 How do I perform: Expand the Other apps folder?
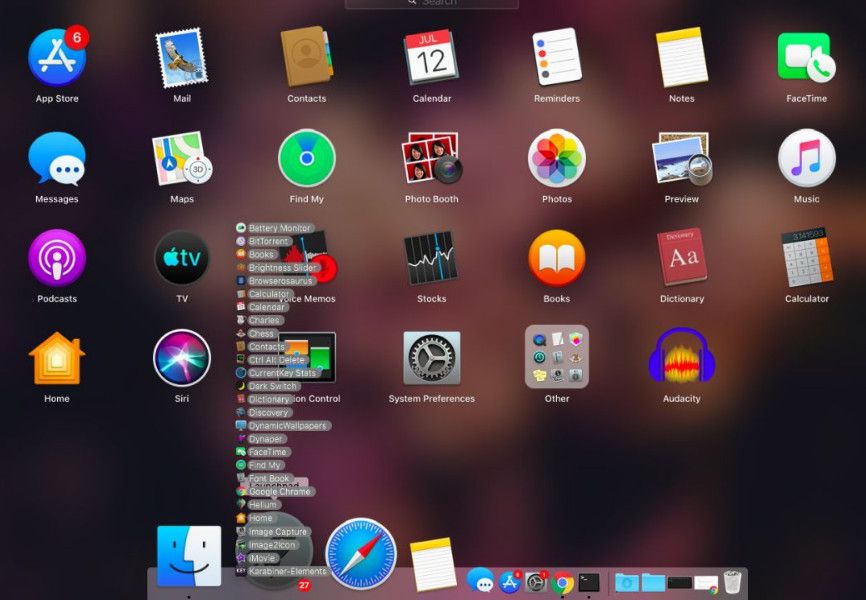pos(556,357)
